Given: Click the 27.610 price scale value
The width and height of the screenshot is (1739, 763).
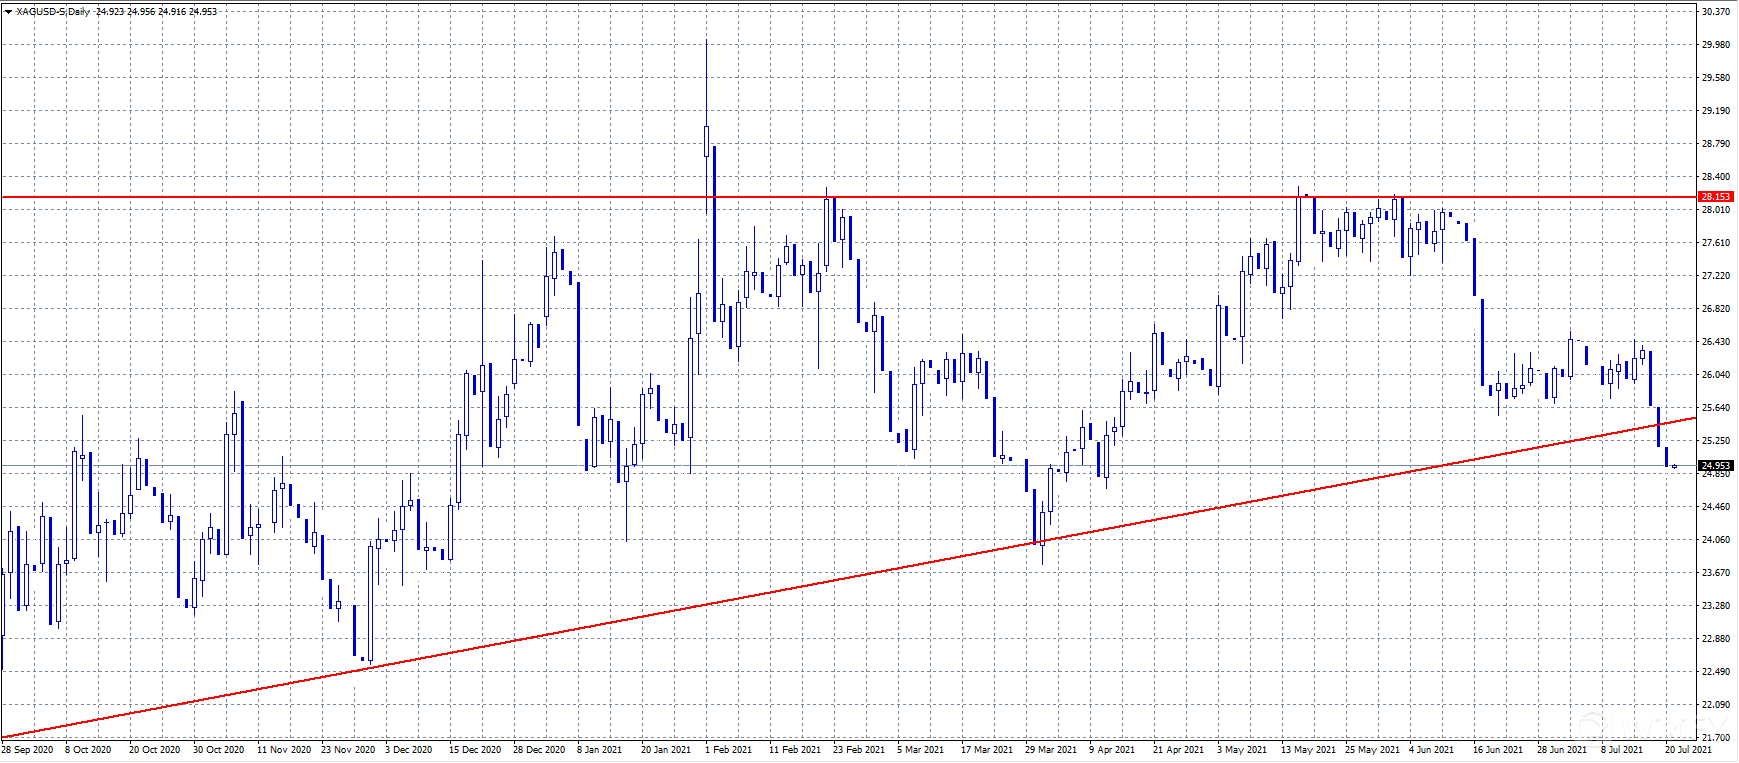Looking at the screenshot, I should click(x=1716, y=243).
